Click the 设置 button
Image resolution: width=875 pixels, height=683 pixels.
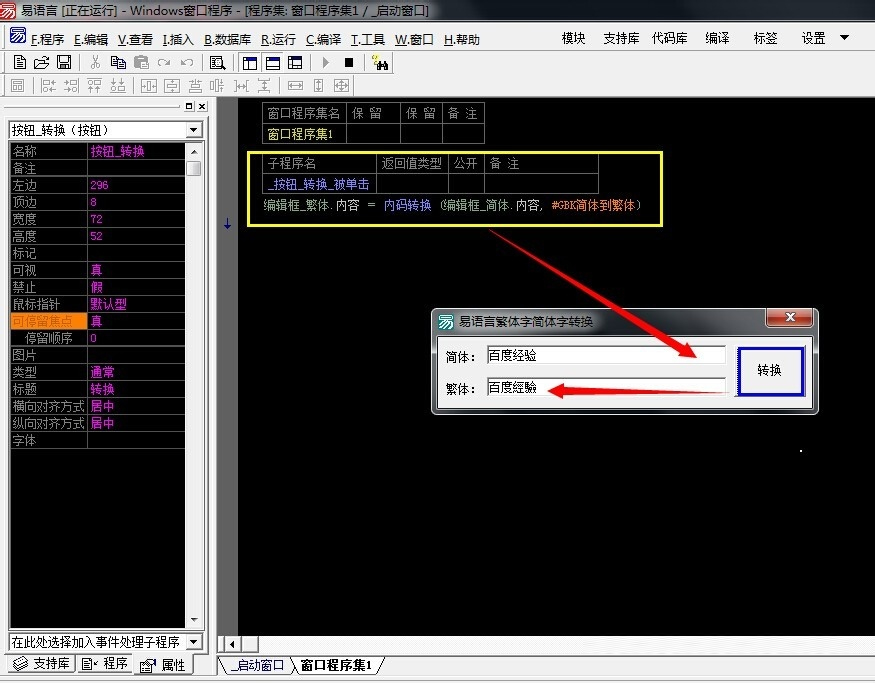(813, 38)
